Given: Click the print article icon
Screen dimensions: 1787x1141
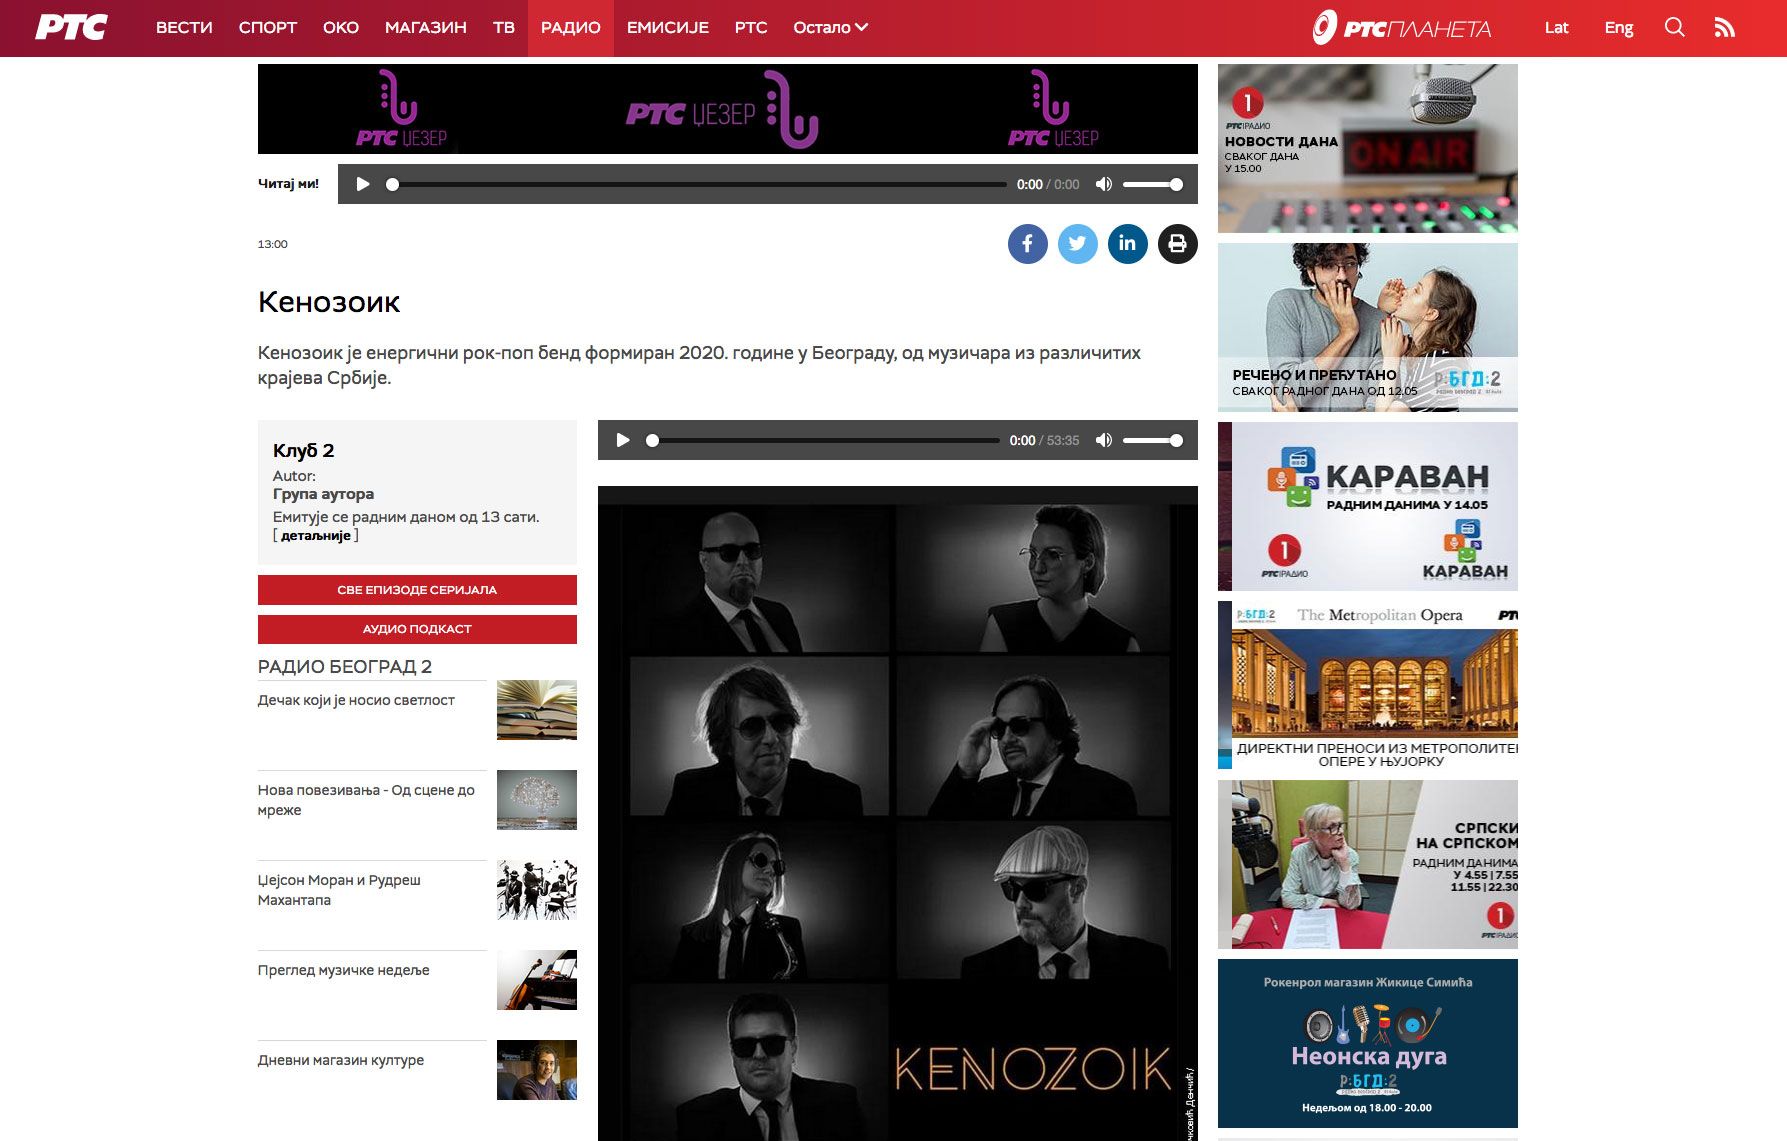Looking at the screenshot, I should 1177,244.
